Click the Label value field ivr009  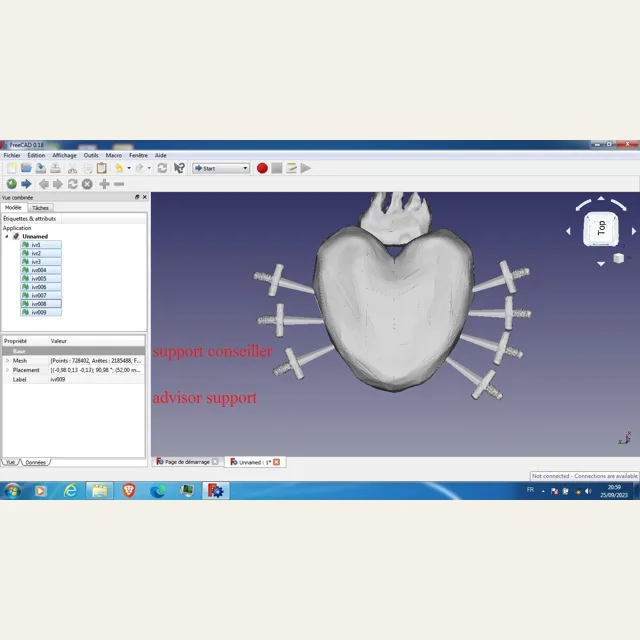[x=96, y=380]
